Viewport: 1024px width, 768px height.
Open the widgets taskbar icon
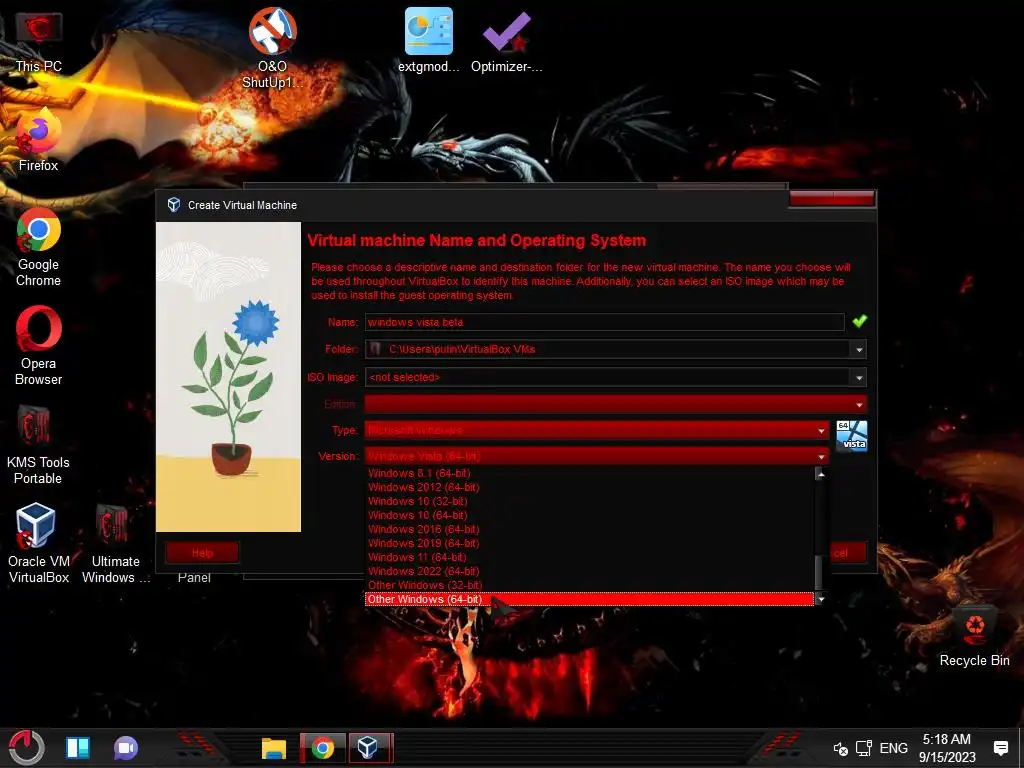(x=78, y=748)
